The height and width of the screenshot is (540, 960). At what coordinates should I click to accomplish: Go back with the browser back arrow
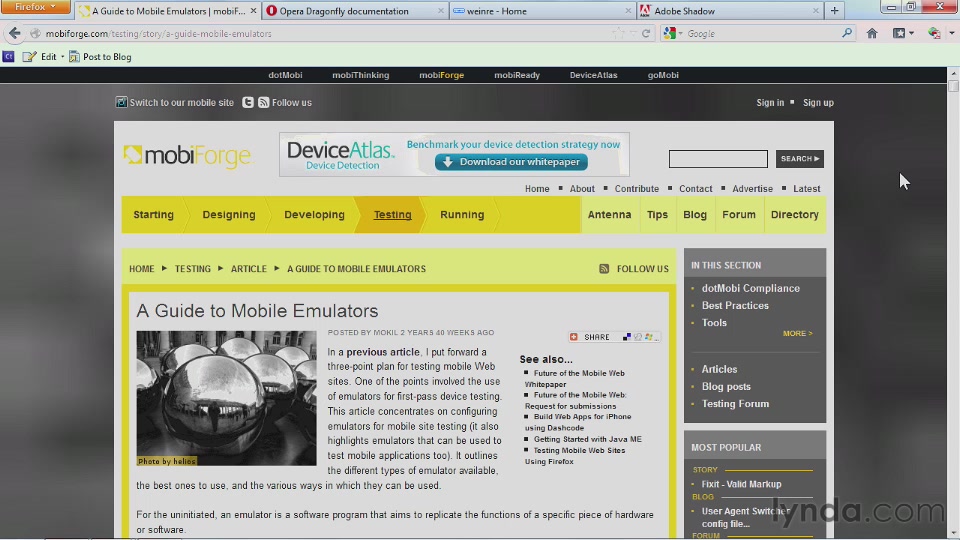[15, 34]
